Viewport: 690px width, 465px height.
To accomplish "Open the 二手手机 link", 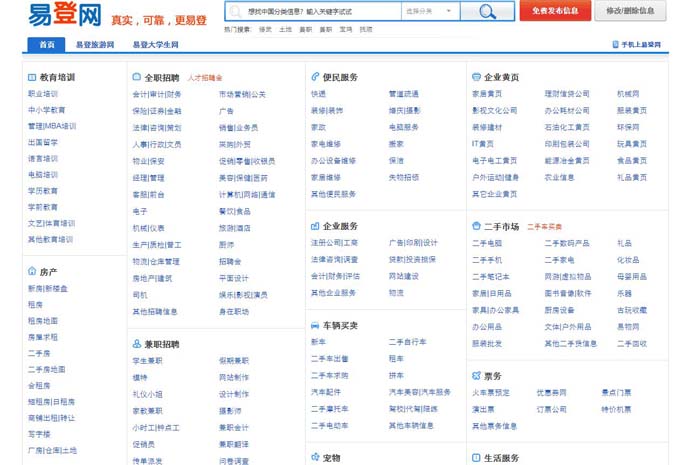I will coord(487,260).
